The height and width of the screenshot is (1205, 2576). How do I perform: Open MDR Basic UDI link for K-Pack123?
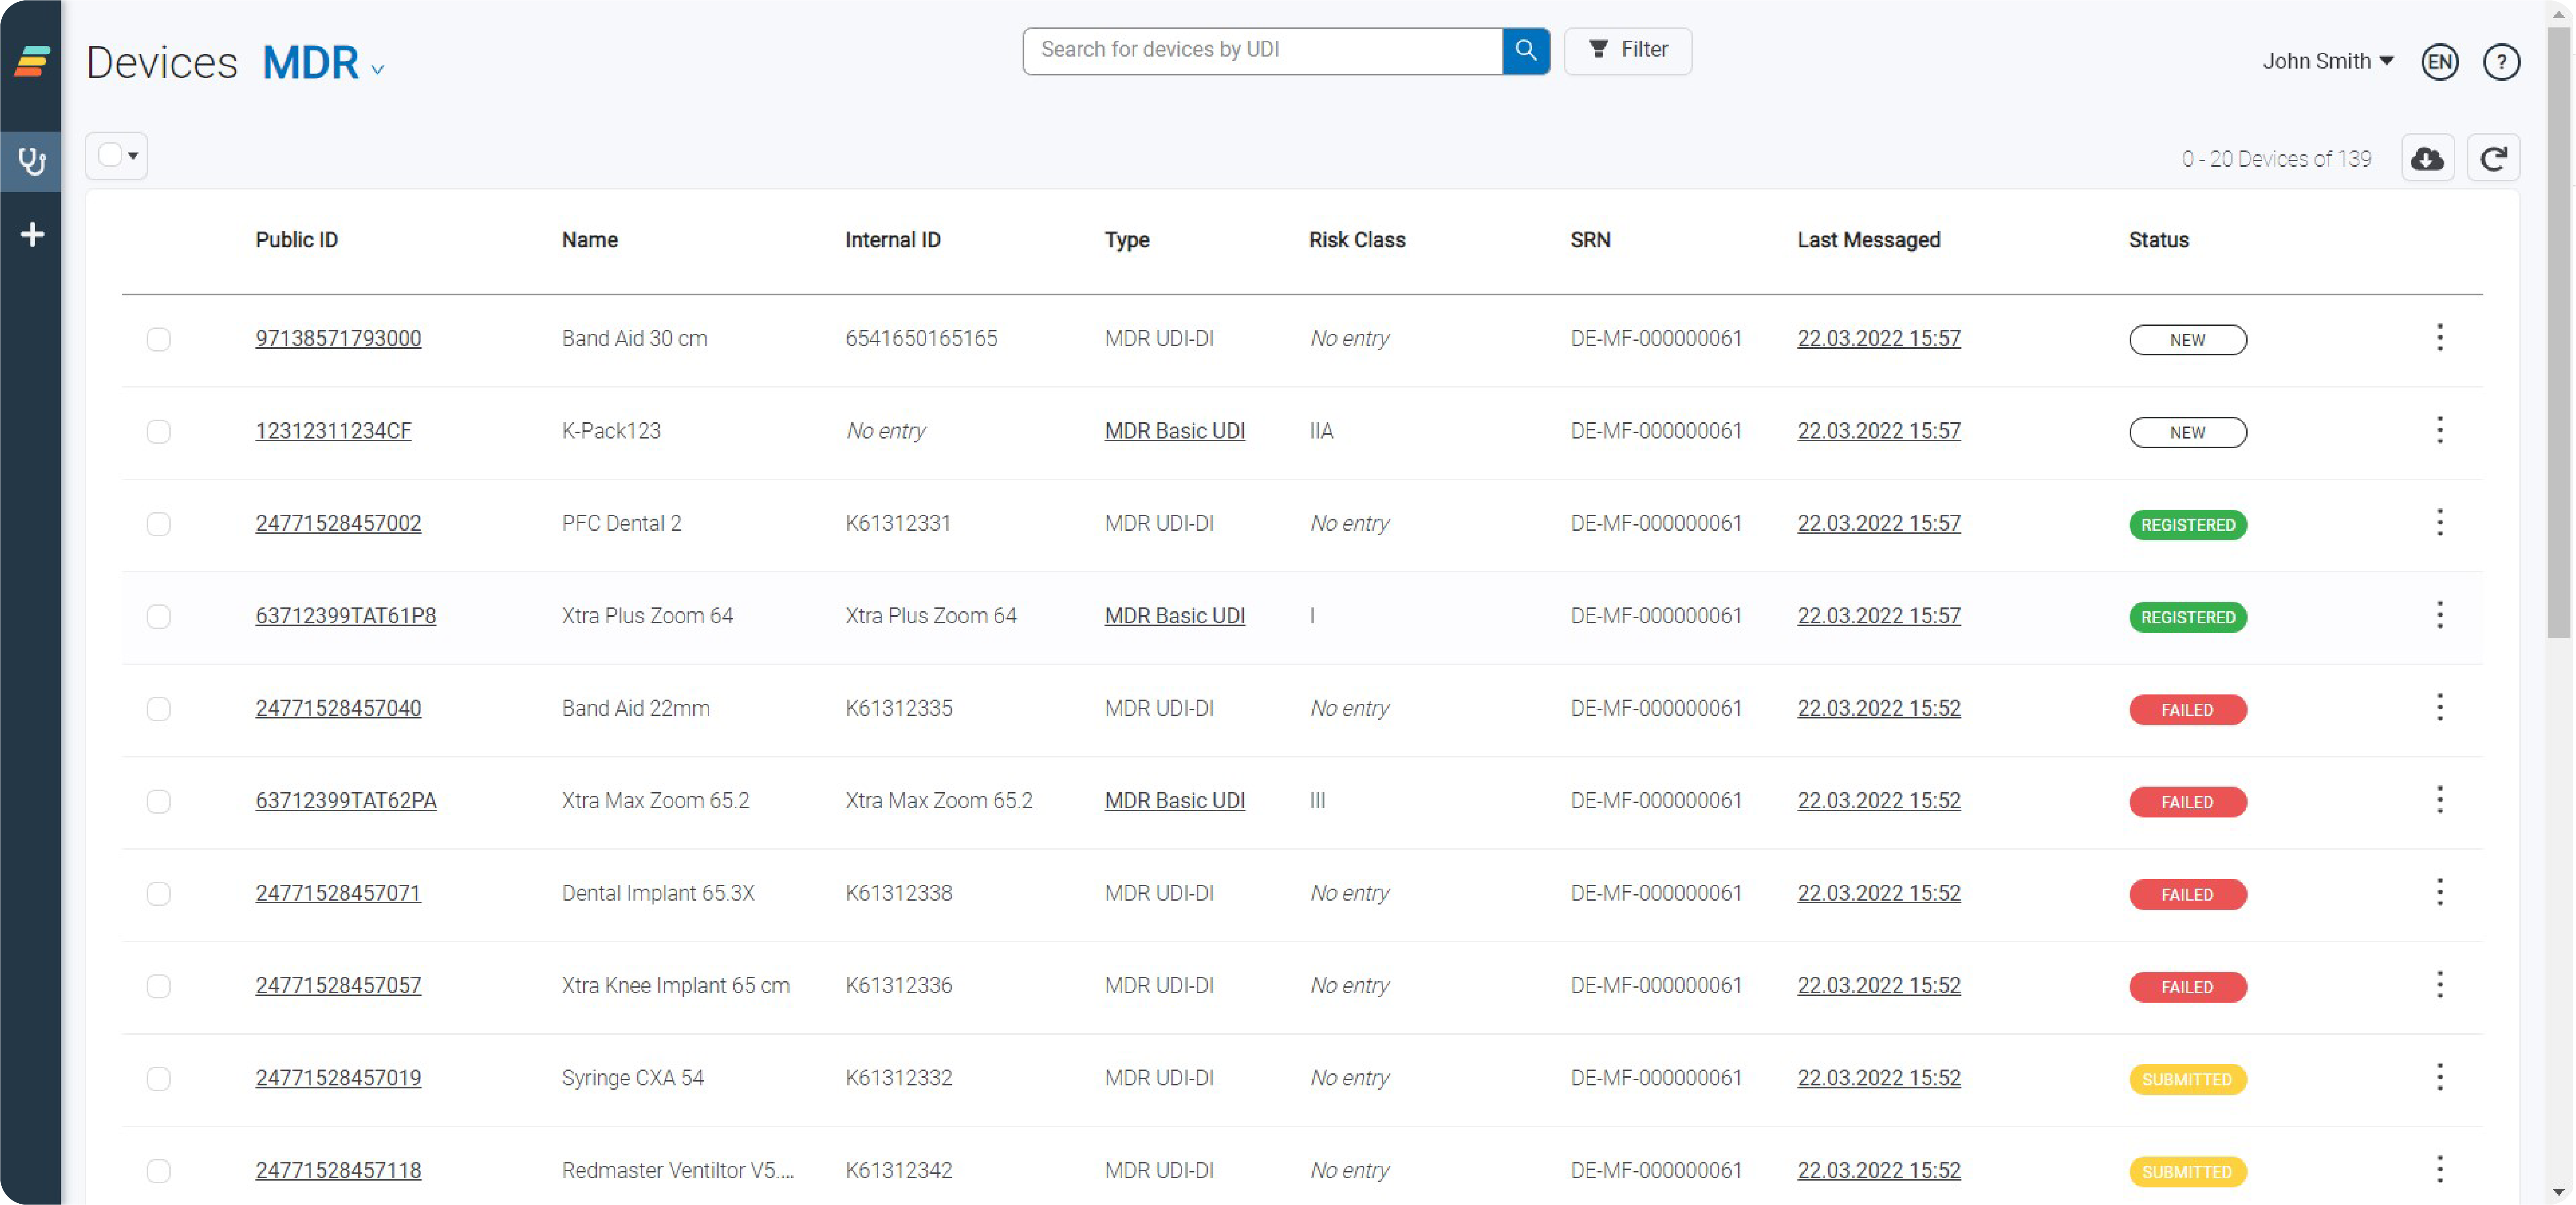coord(1174,430)
